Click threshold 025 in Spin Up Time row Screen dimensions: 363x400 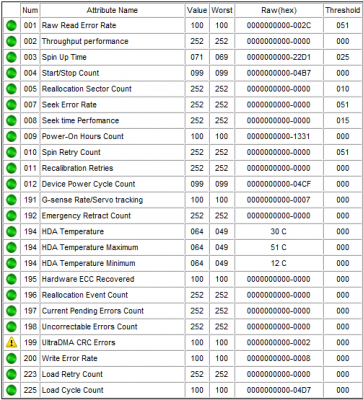click(343, 57)
